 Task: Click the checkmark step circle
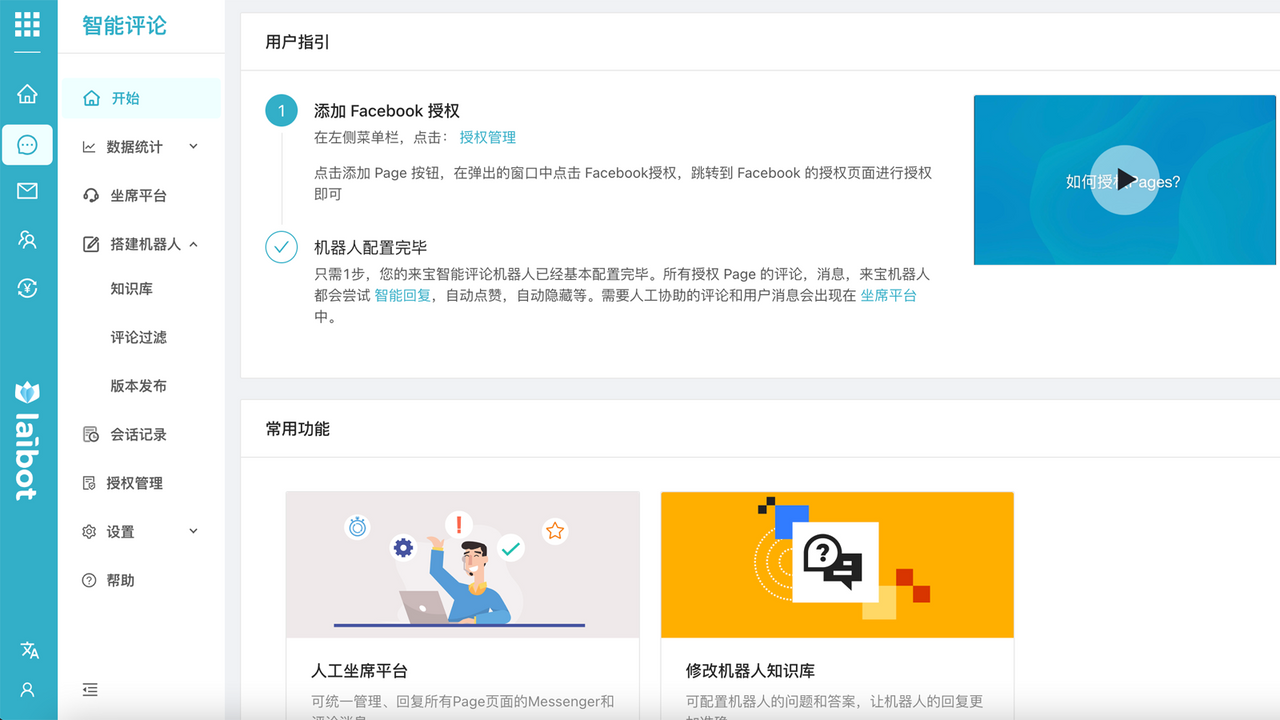pyautogui.click(x=281, y=247)
